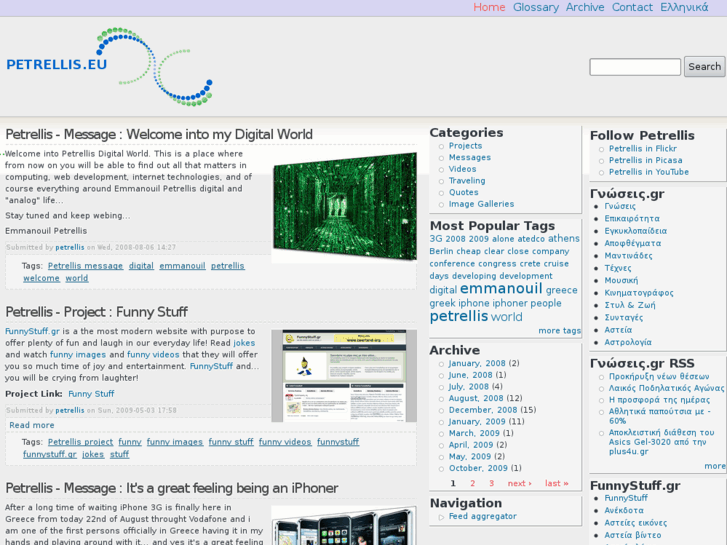Visit Petrellis in Picasa

coord(645,160)
